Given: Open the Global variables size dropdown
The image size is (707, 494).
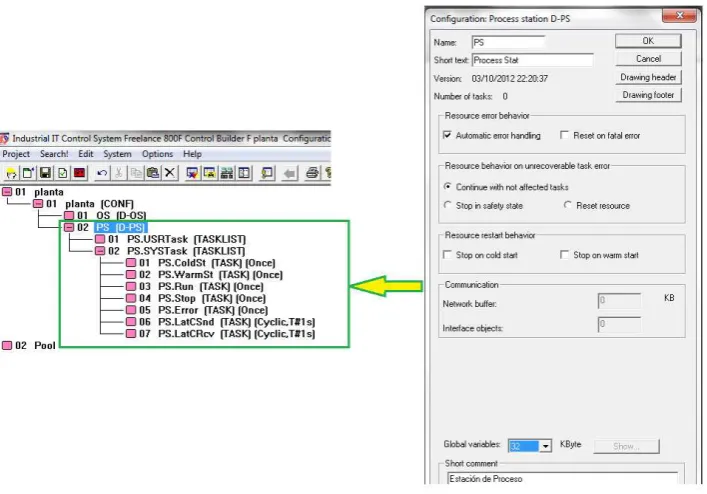Looking at the screenshot, I should point(545,446).
